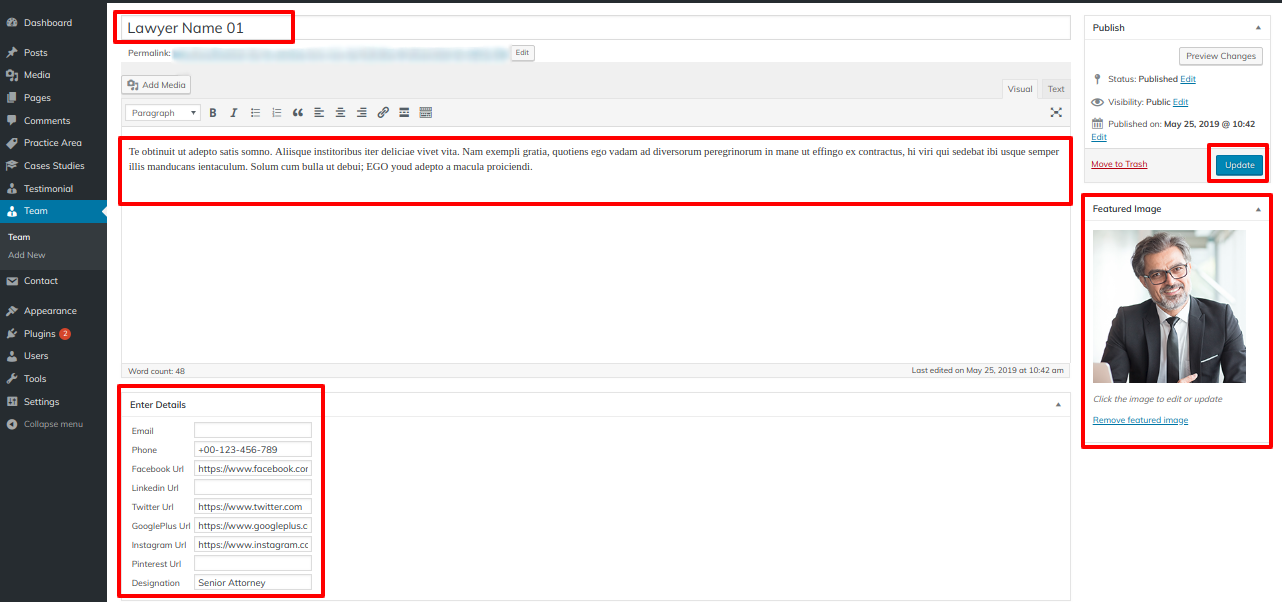Toggle bold formatting in editor toolbar

coord(213,113)
